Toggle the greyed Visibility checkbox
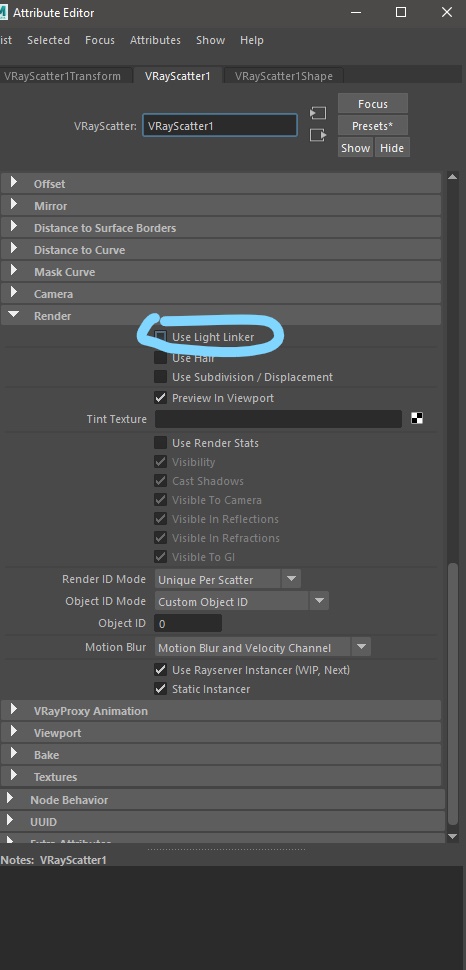Image resolution: width=466 pixels, height=970 pixels. [160, 461]
